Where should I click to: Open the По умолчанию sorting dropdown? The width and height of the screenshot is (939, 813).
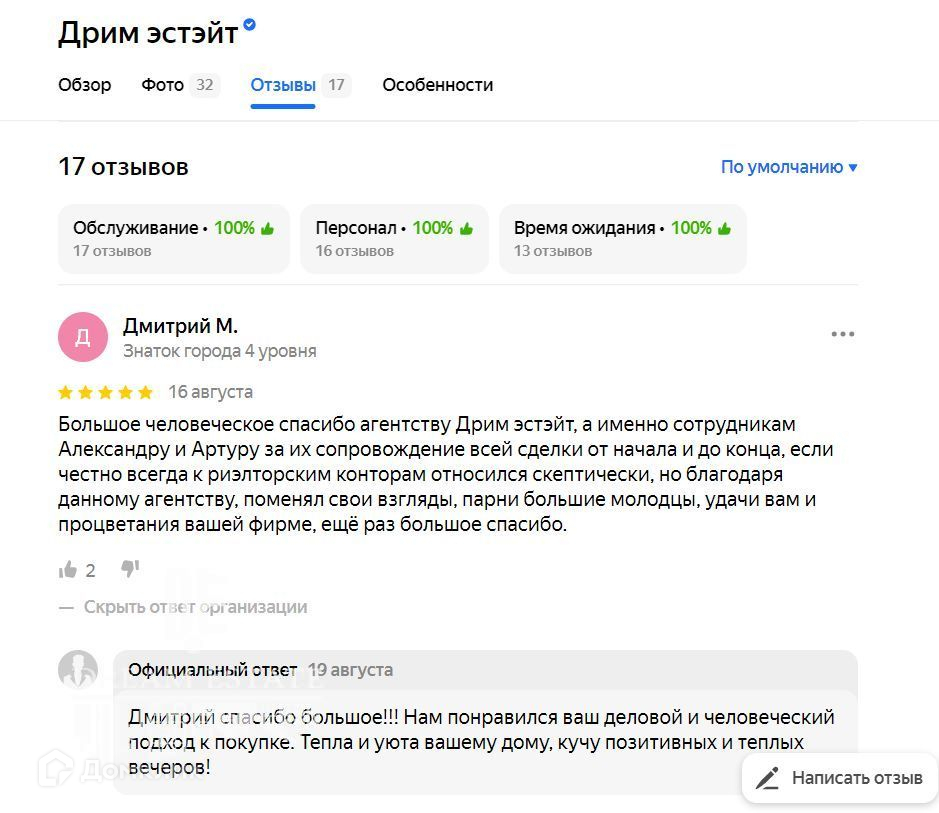pos(789,167)
